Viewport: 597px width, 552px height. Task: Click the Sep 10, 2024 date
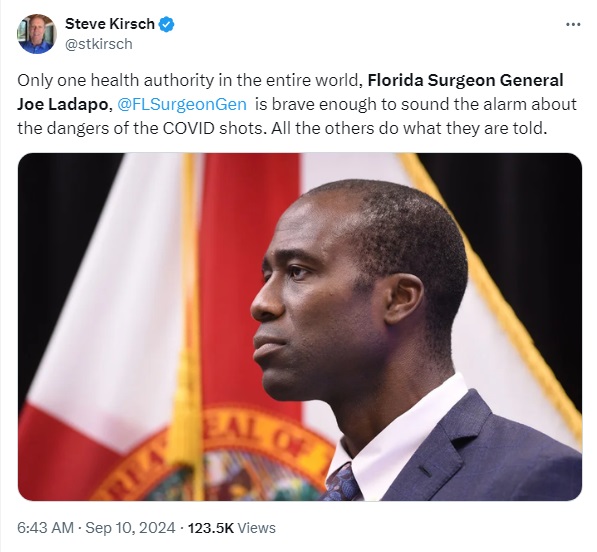click(130, 528)
